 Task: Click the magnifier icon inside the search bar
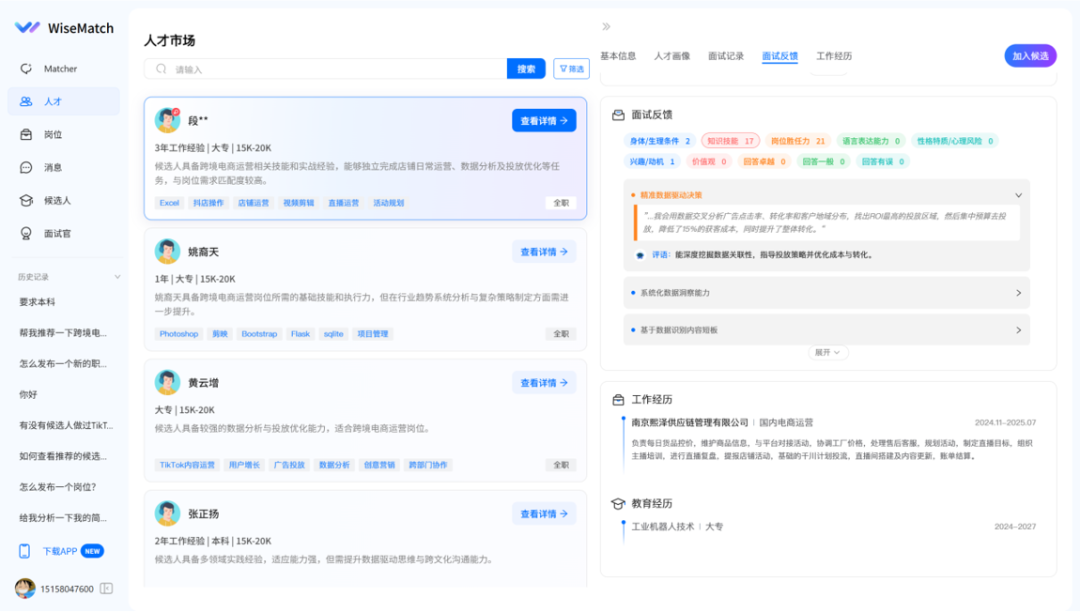coord(160,68)
